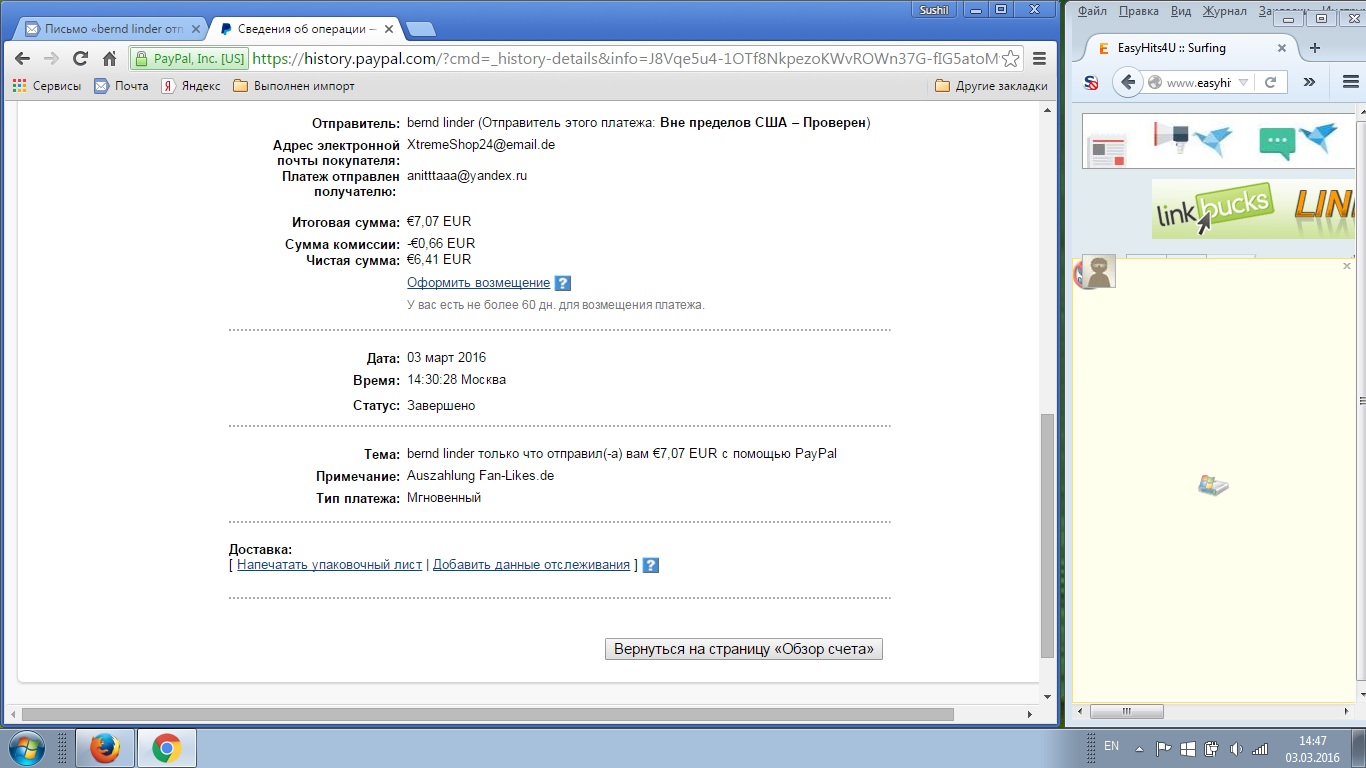
Task: Click the help icon beside Оформить возмещение
Action: tap(562, 283)
